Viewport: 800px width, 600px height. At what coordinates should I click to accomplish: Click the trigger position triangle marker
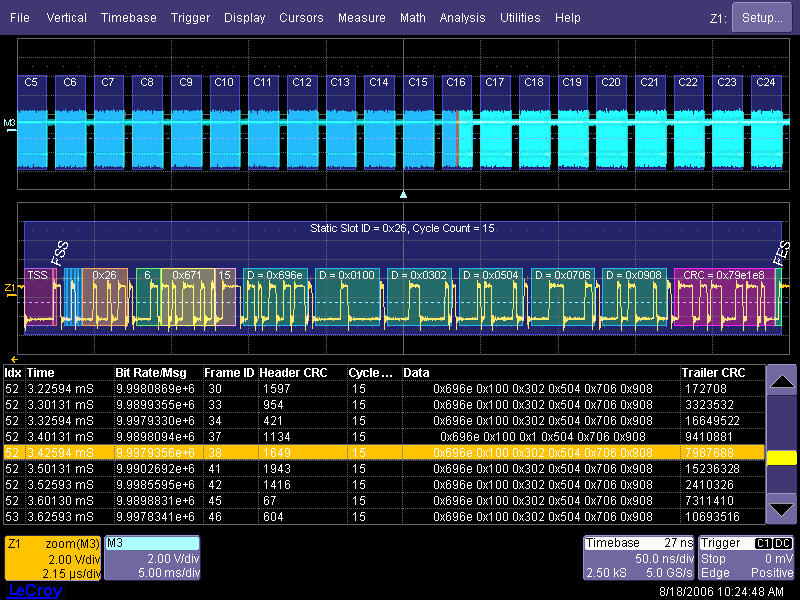click(x=403, y=194)
